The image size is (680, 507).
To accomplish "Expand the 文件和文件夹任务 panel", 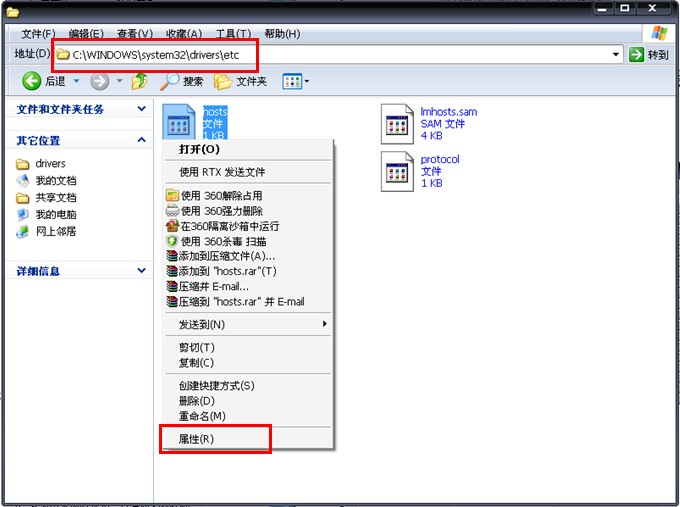I will 141,109.
